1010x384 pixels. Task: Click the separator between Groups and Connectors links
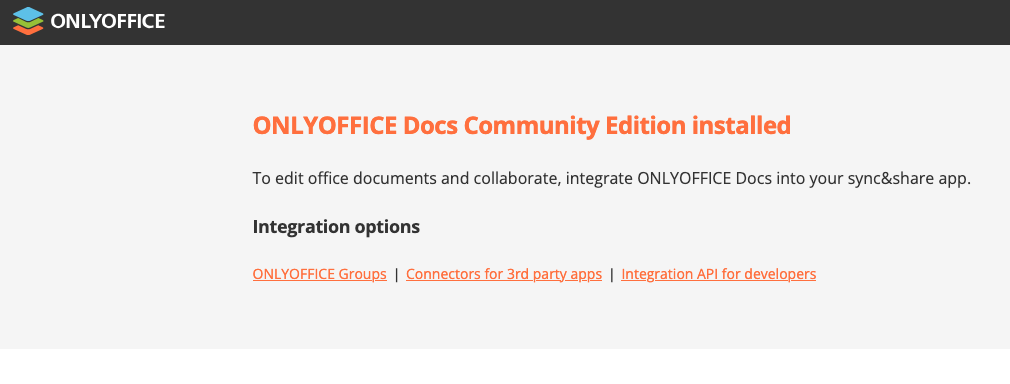pos(397,274)
